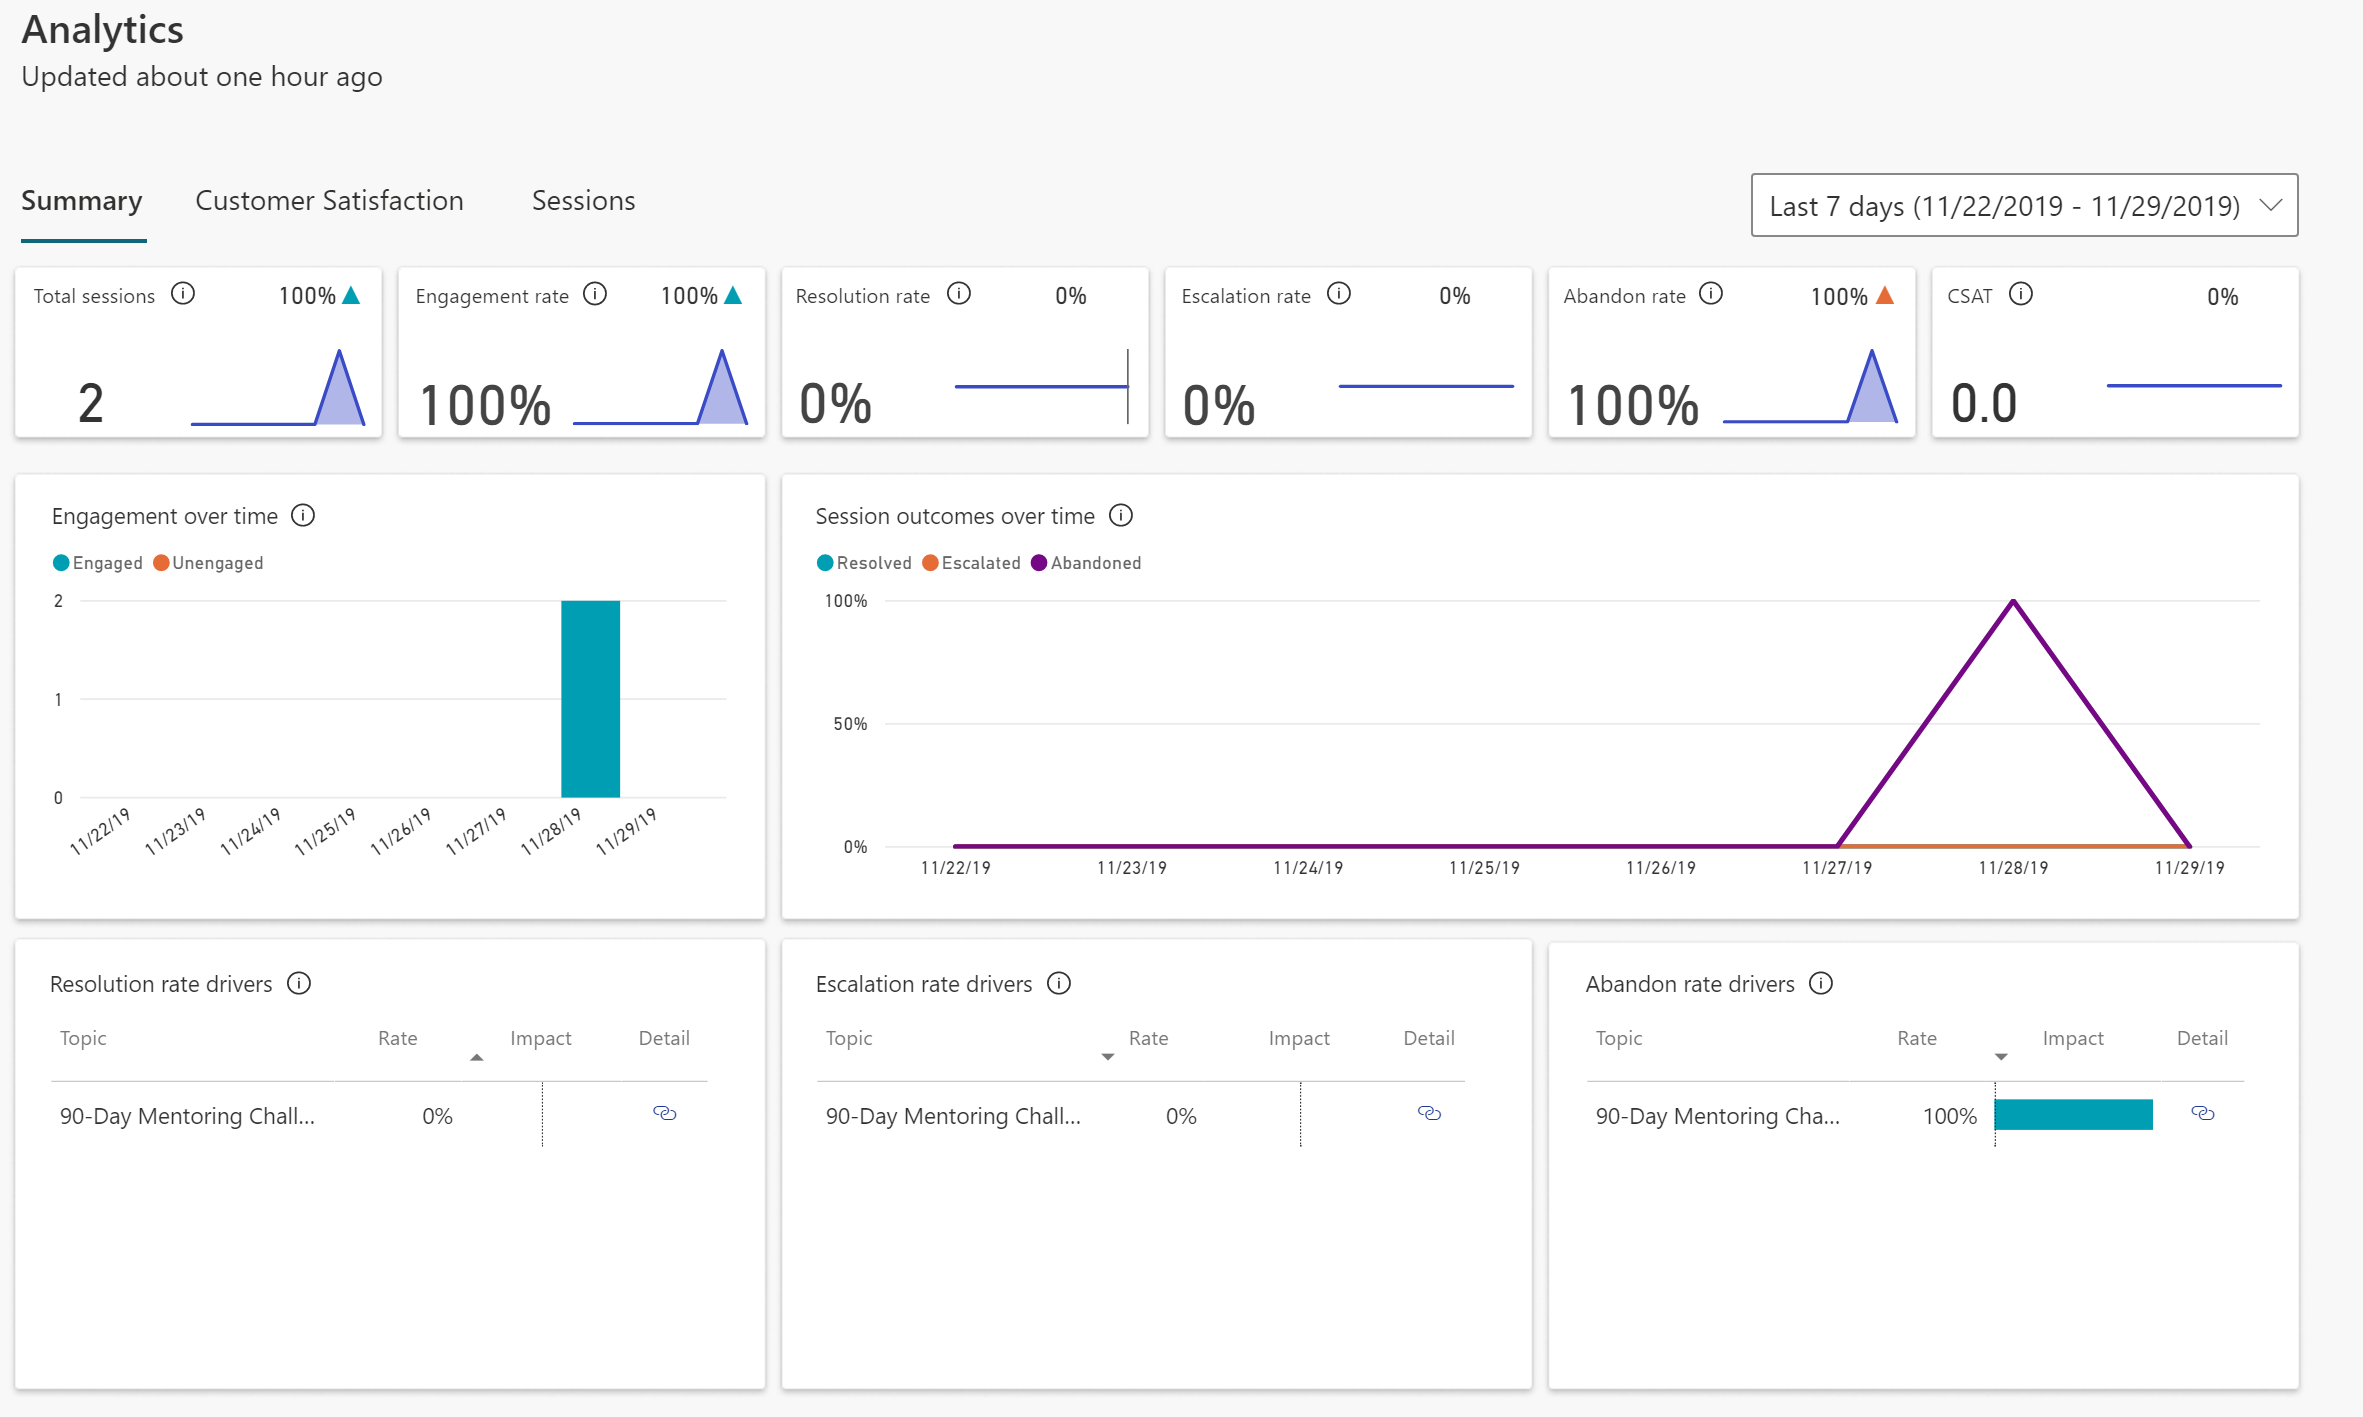The height and width of the screenshot is (1417, 2363).
Task: Open the detail link in Escalation rate drivers
Action: (1429, 1113)
